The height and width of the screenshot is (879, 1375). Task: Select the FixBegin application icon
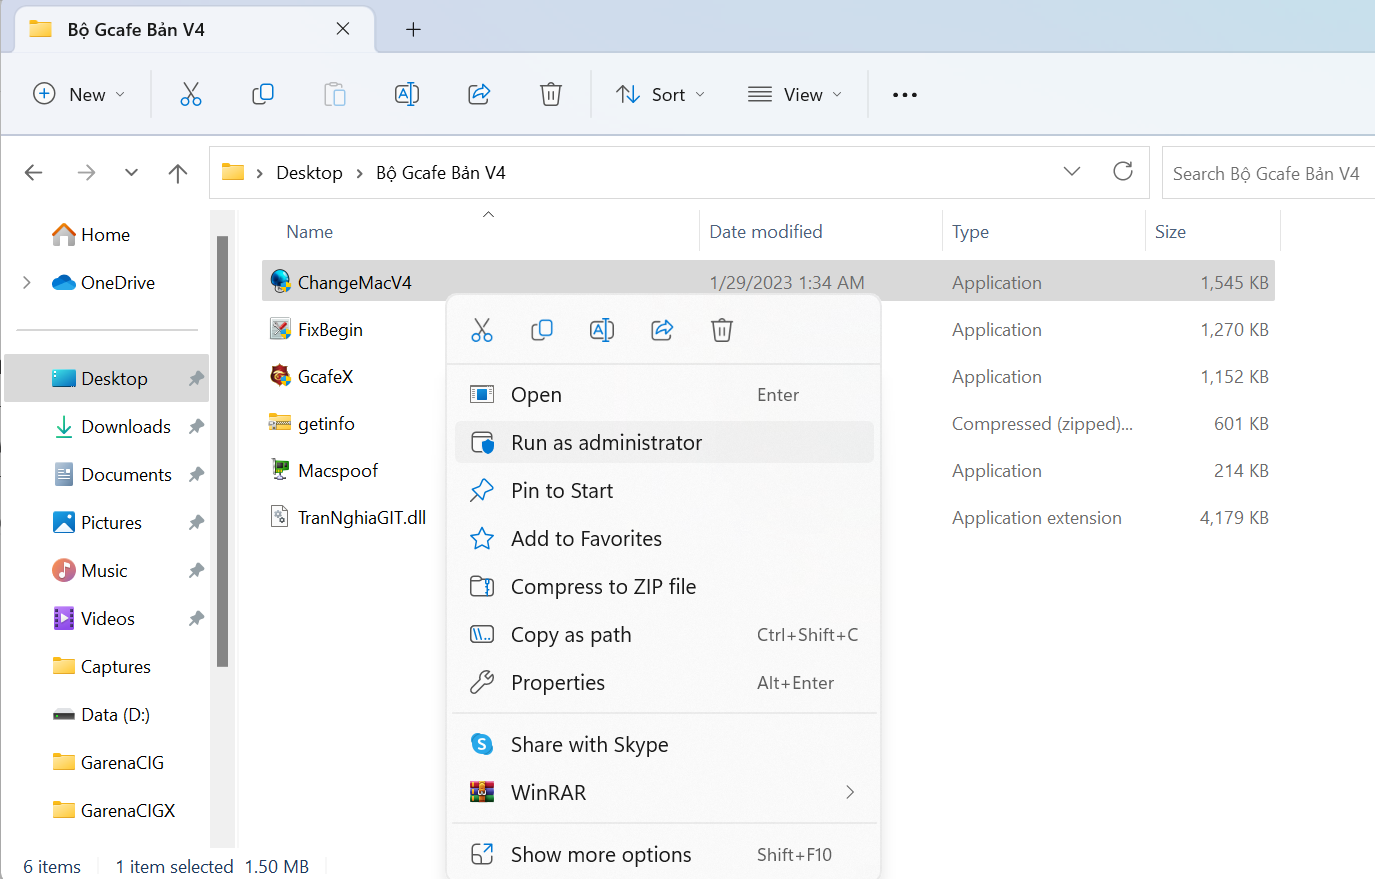tap(281, 329)
